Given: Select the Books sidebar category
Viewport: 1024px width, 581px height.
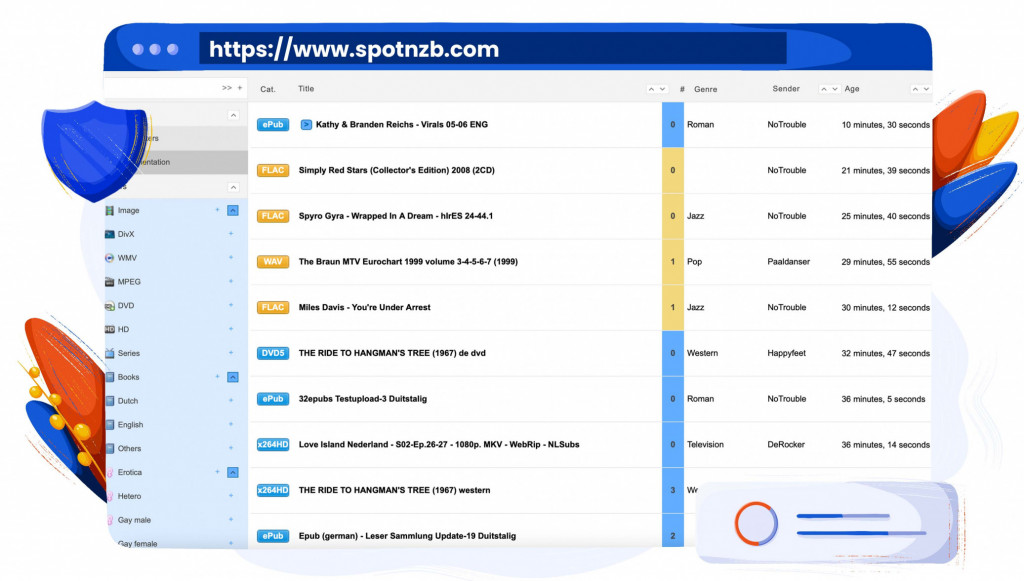Looking at the screenshot, I should [x=128, y=377].
